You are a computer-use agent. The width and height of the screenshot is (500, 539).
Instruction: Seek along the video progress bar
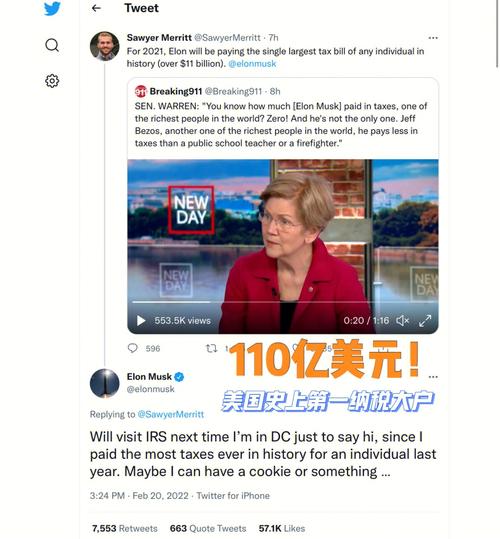(x=280, y=302)
